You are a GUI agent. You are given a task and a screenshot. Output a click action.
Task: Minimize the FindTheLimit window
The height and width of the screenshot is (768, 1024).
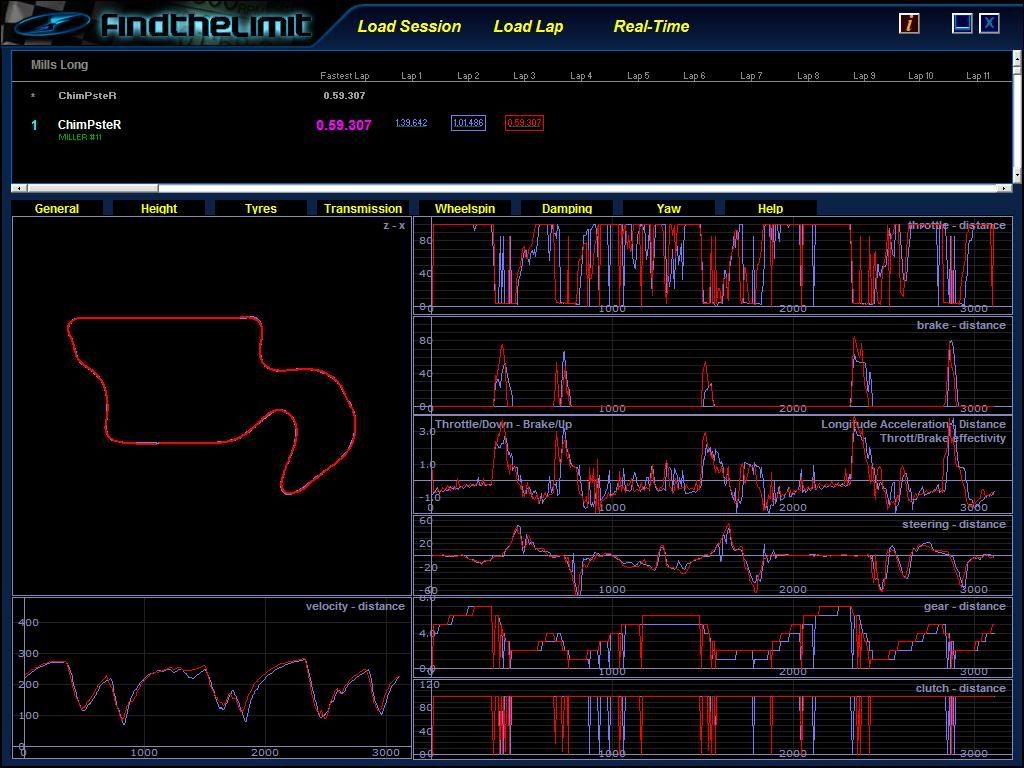pyautogui.click(x=962, y=24)
